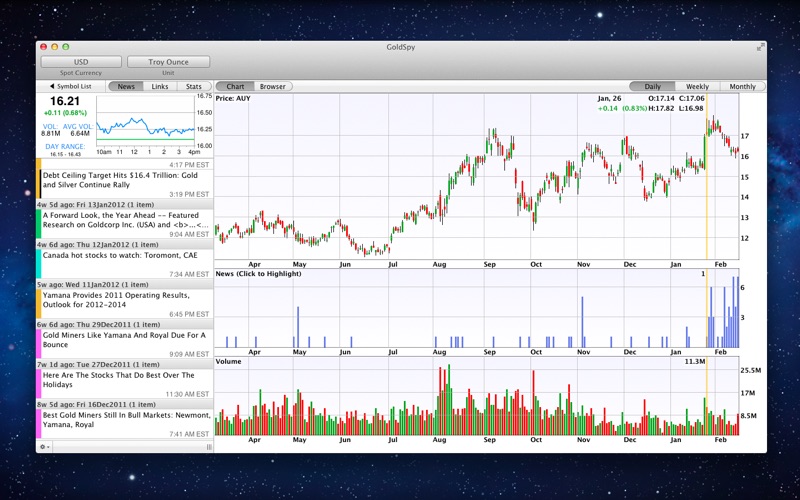This screenshot has width=800, height=500.
Task: Switch to the Links tab
Action: pos(160,86)
